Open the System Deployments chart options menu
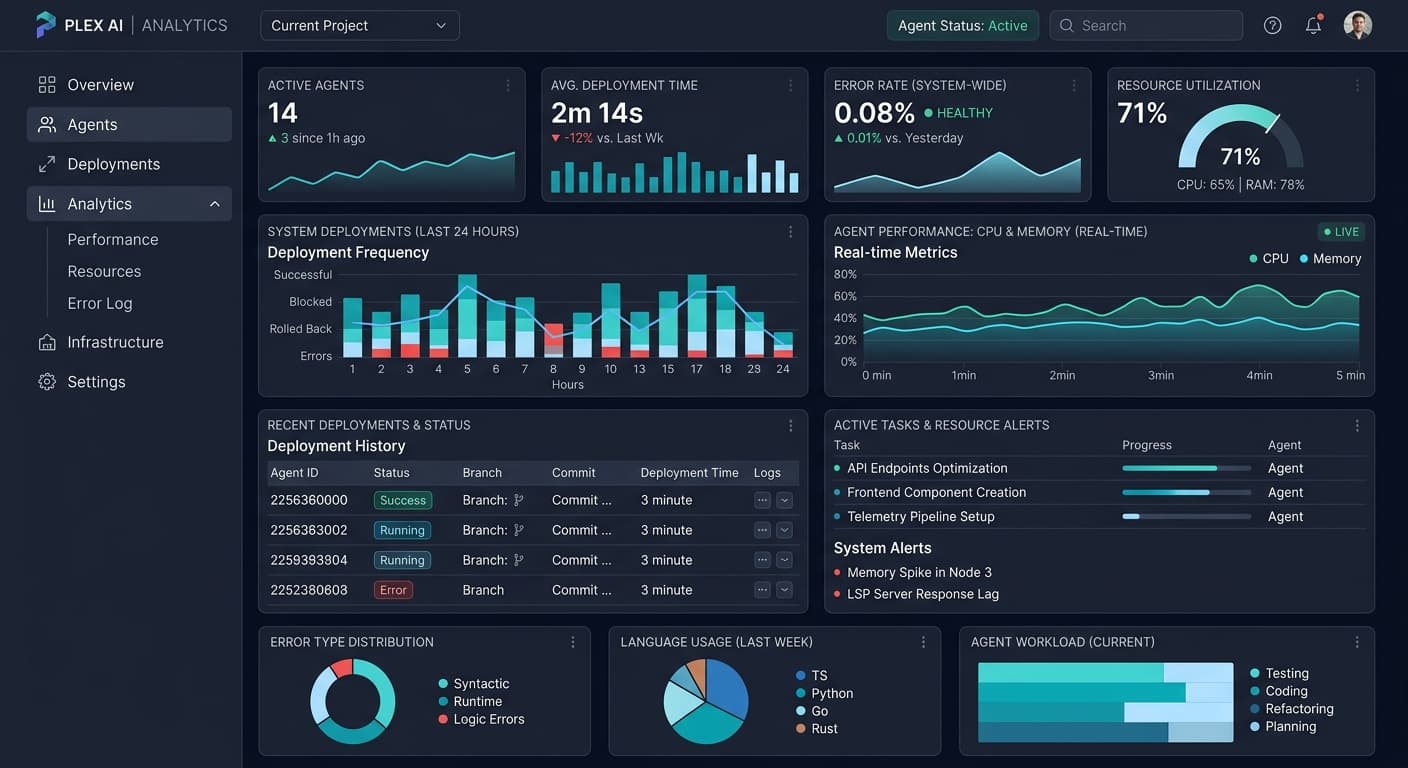Image resolution: width=1408 pixels, height=768 pixels. point(791,231)
